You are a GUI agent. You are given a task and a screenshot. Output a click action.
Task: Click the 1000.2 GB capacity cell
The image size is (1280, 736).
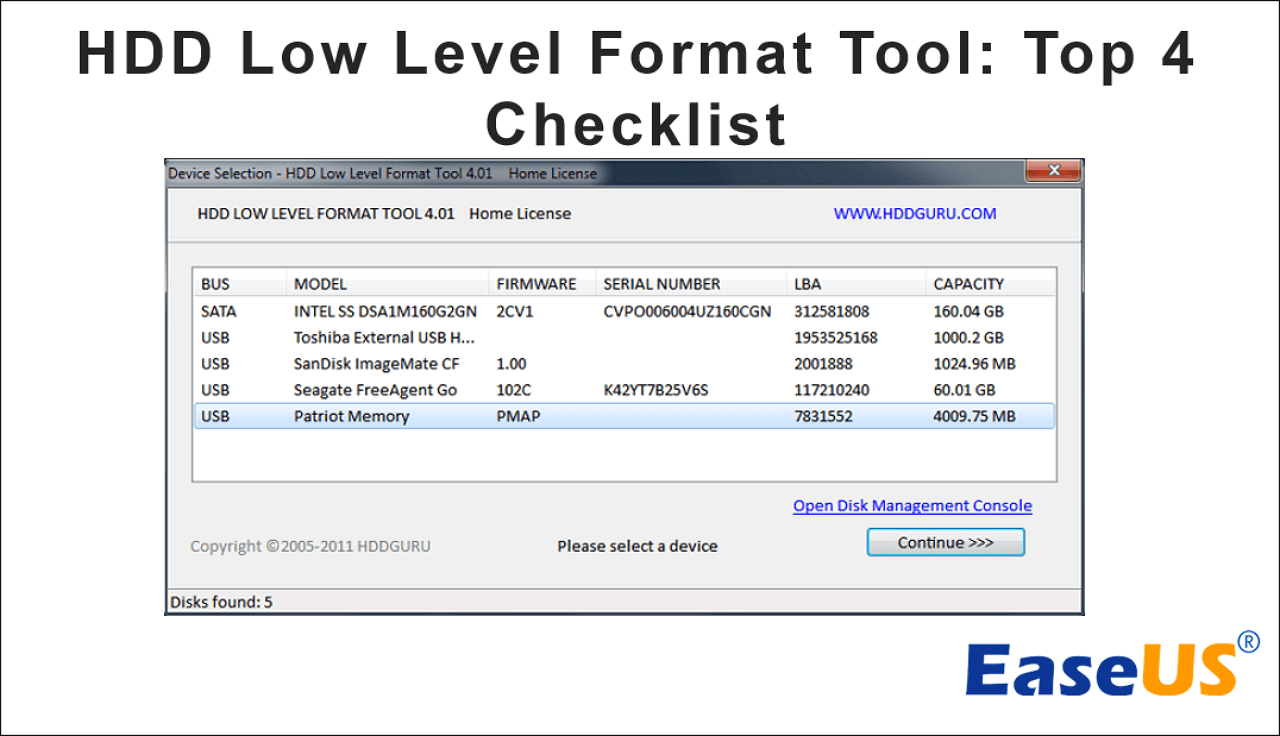968,338
